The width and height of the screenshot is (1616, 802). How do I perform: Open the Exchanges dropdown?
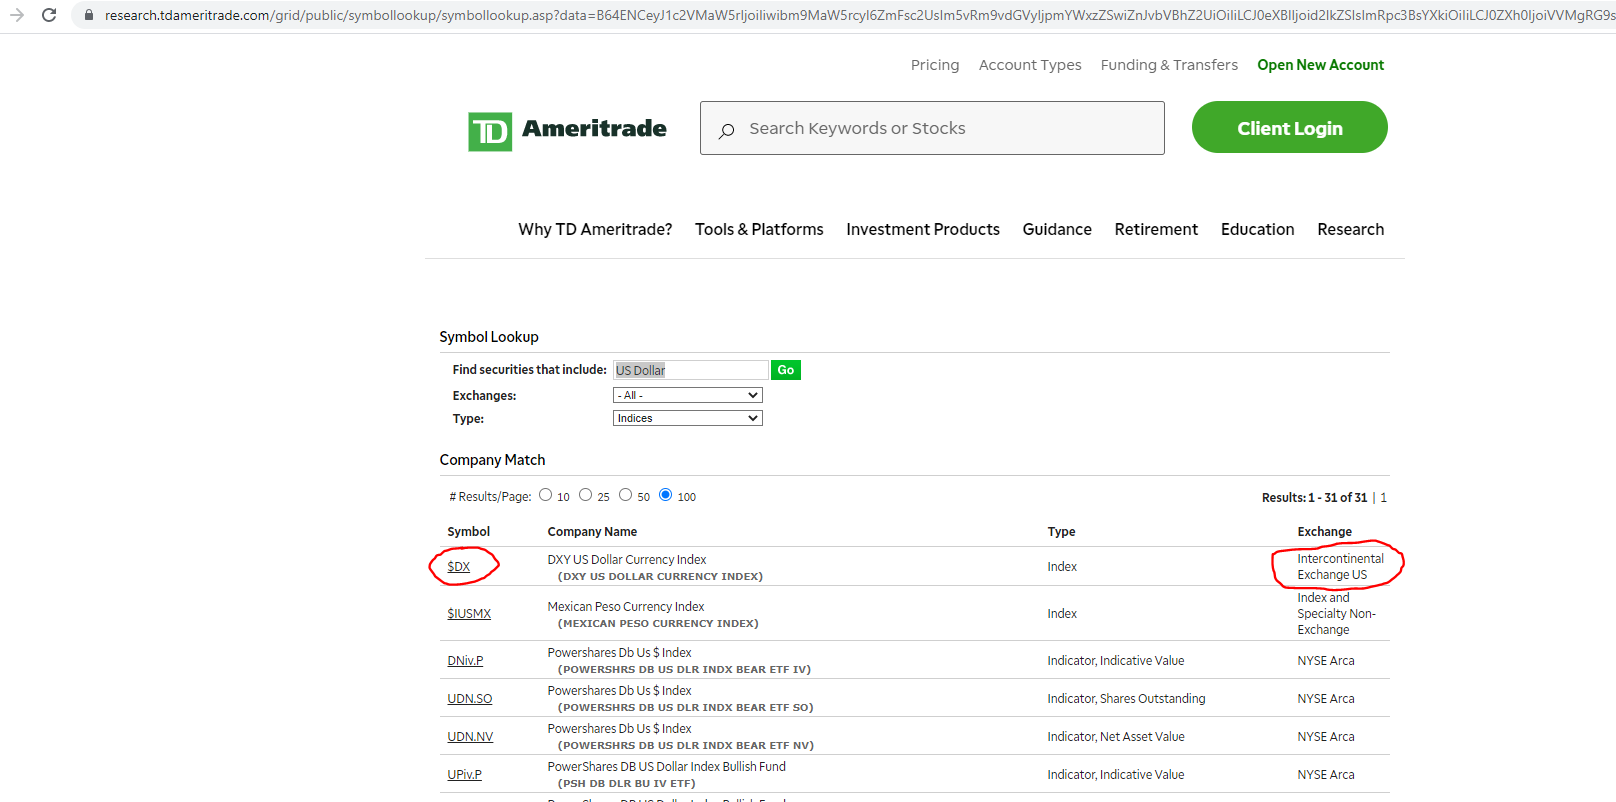pyautogui.click(x=688, y=395)
